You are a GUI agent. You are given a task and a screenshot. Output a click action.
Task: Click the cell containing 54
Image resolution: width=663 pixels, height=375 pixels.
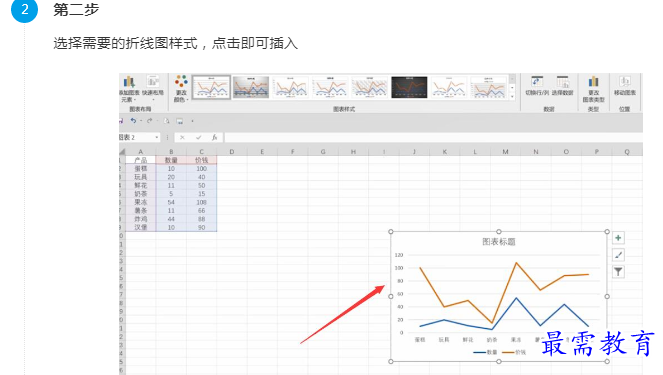171,202
